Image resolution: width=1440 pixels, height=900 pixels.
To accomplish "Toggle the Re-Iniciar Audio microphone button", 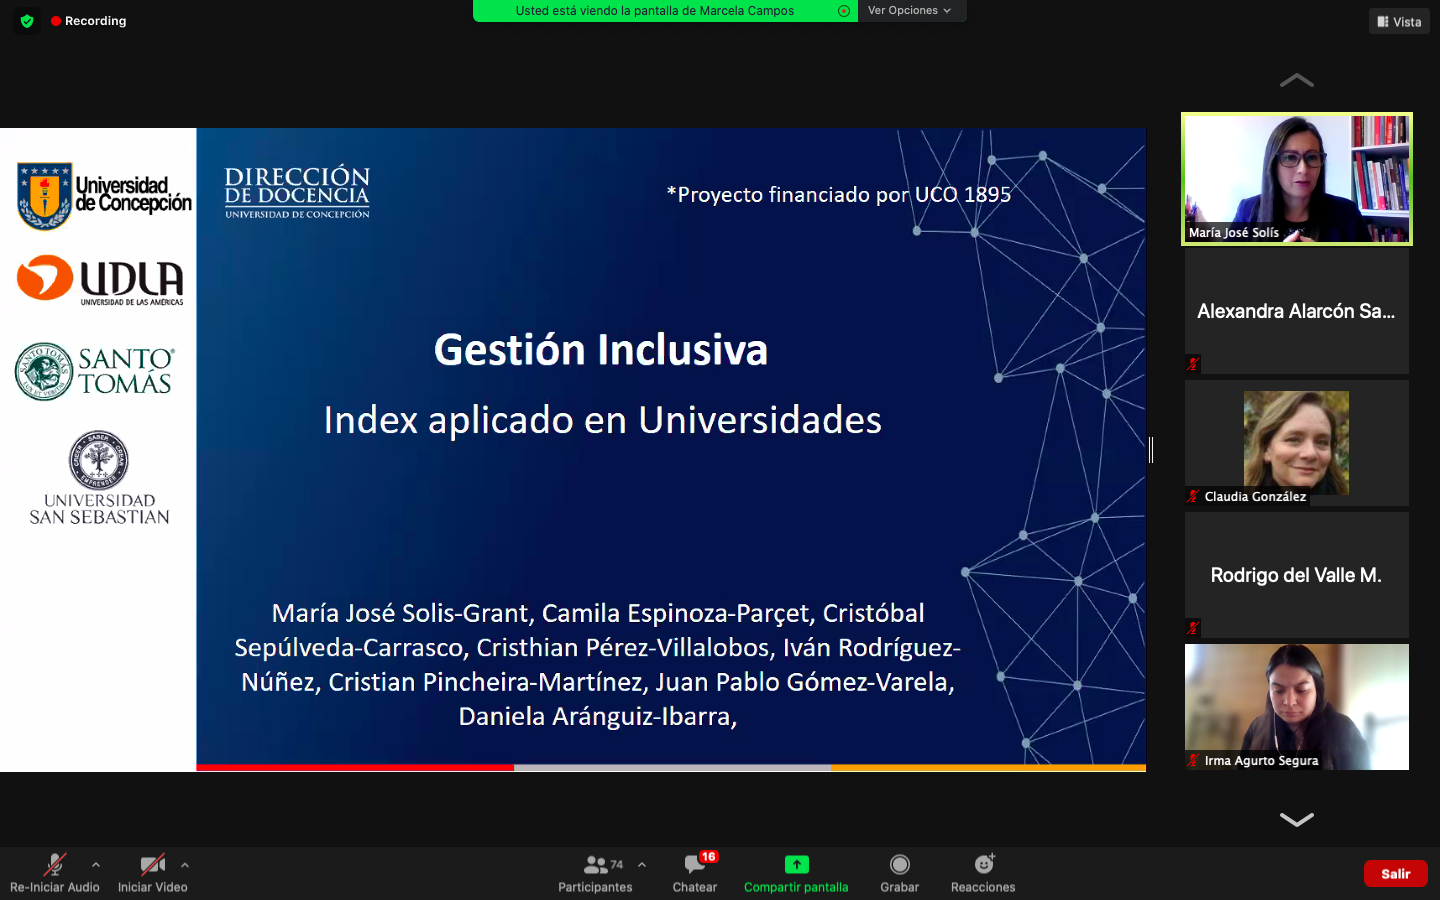I will click(x=55, y=873).
